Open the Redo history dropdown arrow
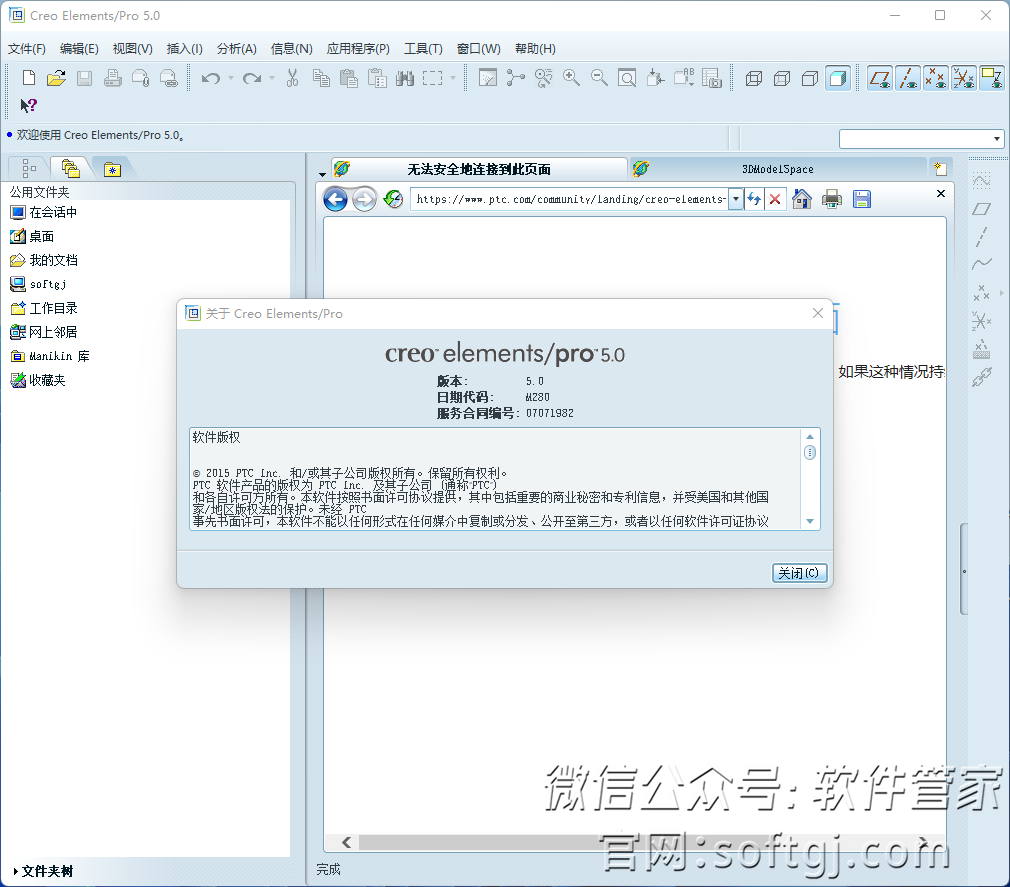Image resolution: width=1010 pixels, height=887 pixels. point(272,78)
